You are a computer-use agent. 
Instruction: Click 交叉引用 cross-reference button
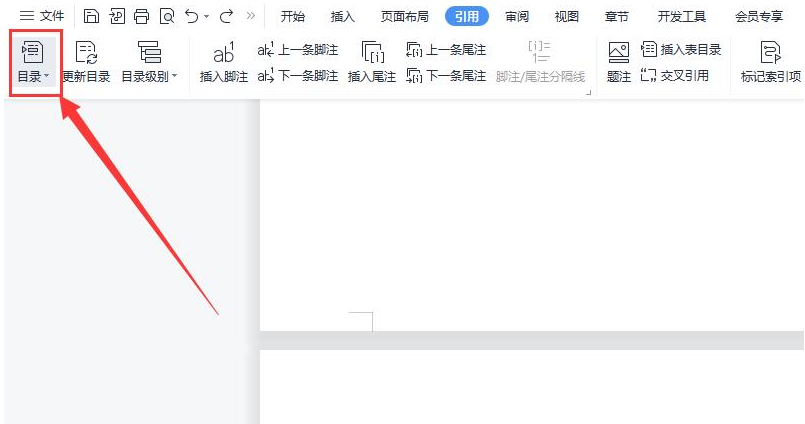(x=674, y=76)
